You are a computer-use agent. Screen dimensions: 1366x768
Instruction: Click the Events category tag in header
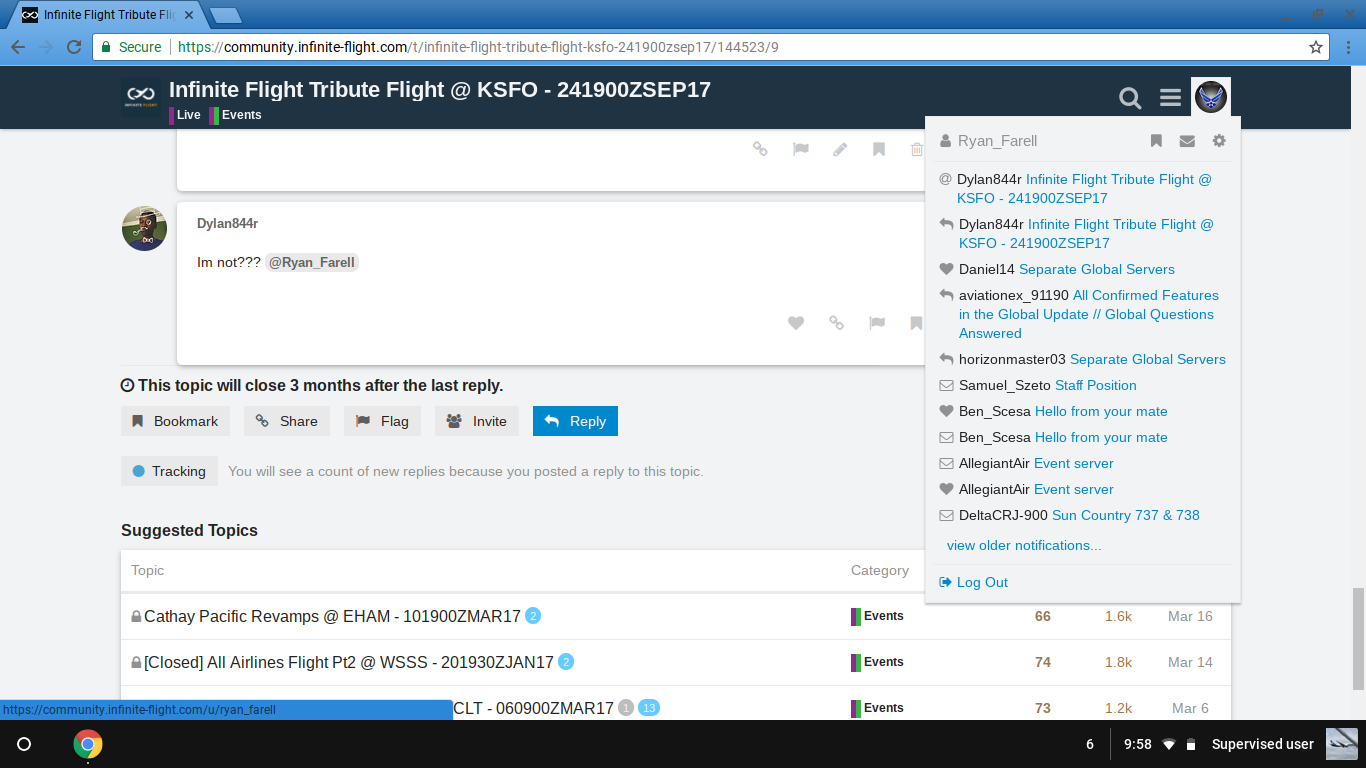pos(236,115)
